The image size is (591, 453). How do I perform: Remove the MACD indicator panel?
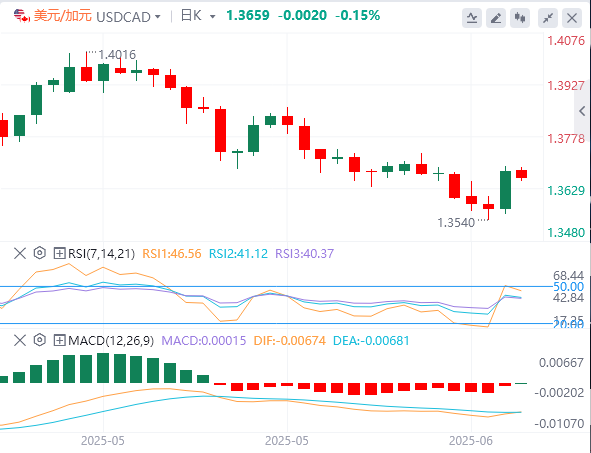click(20, 341)
